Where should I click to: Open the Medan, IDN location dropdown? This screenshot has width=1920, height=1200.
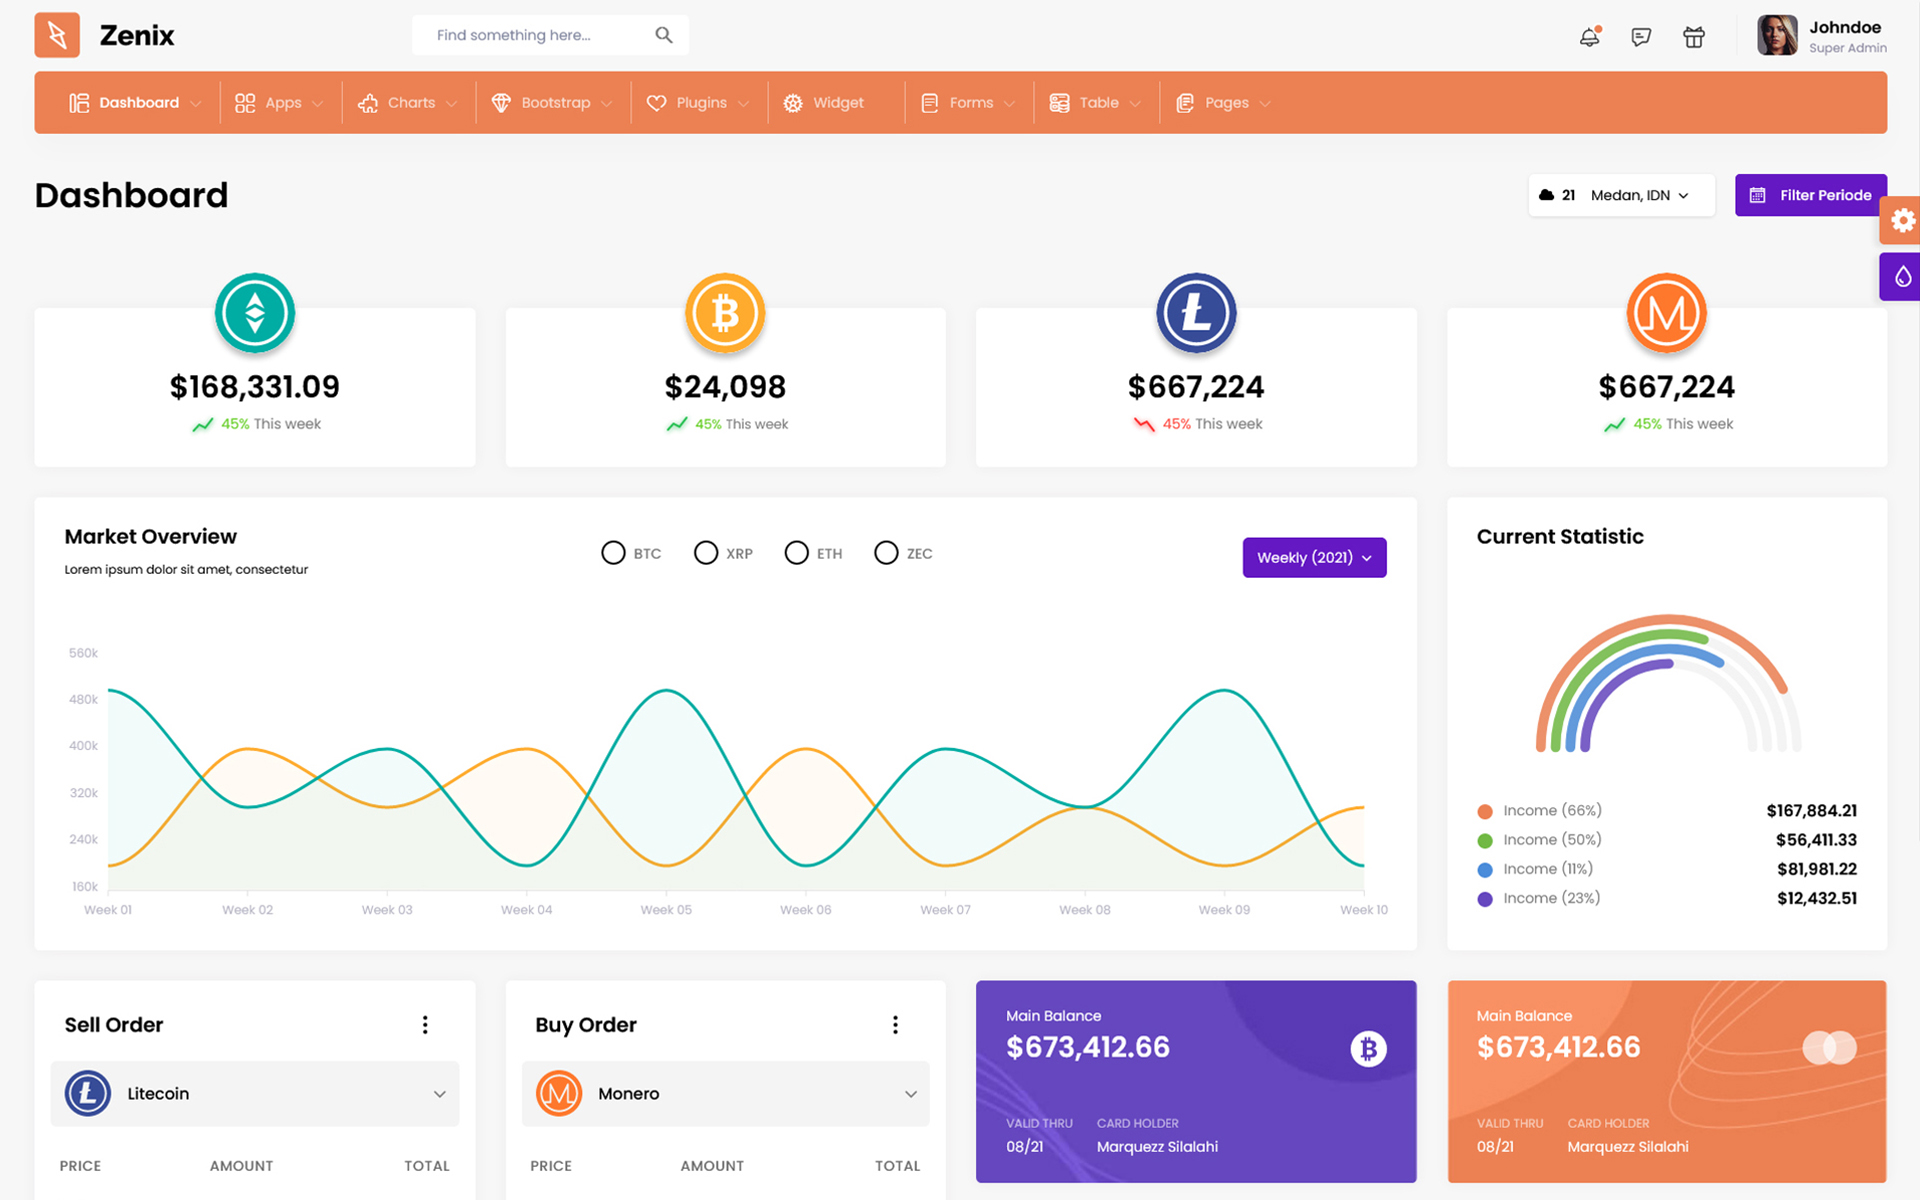tap(1638, 195)
